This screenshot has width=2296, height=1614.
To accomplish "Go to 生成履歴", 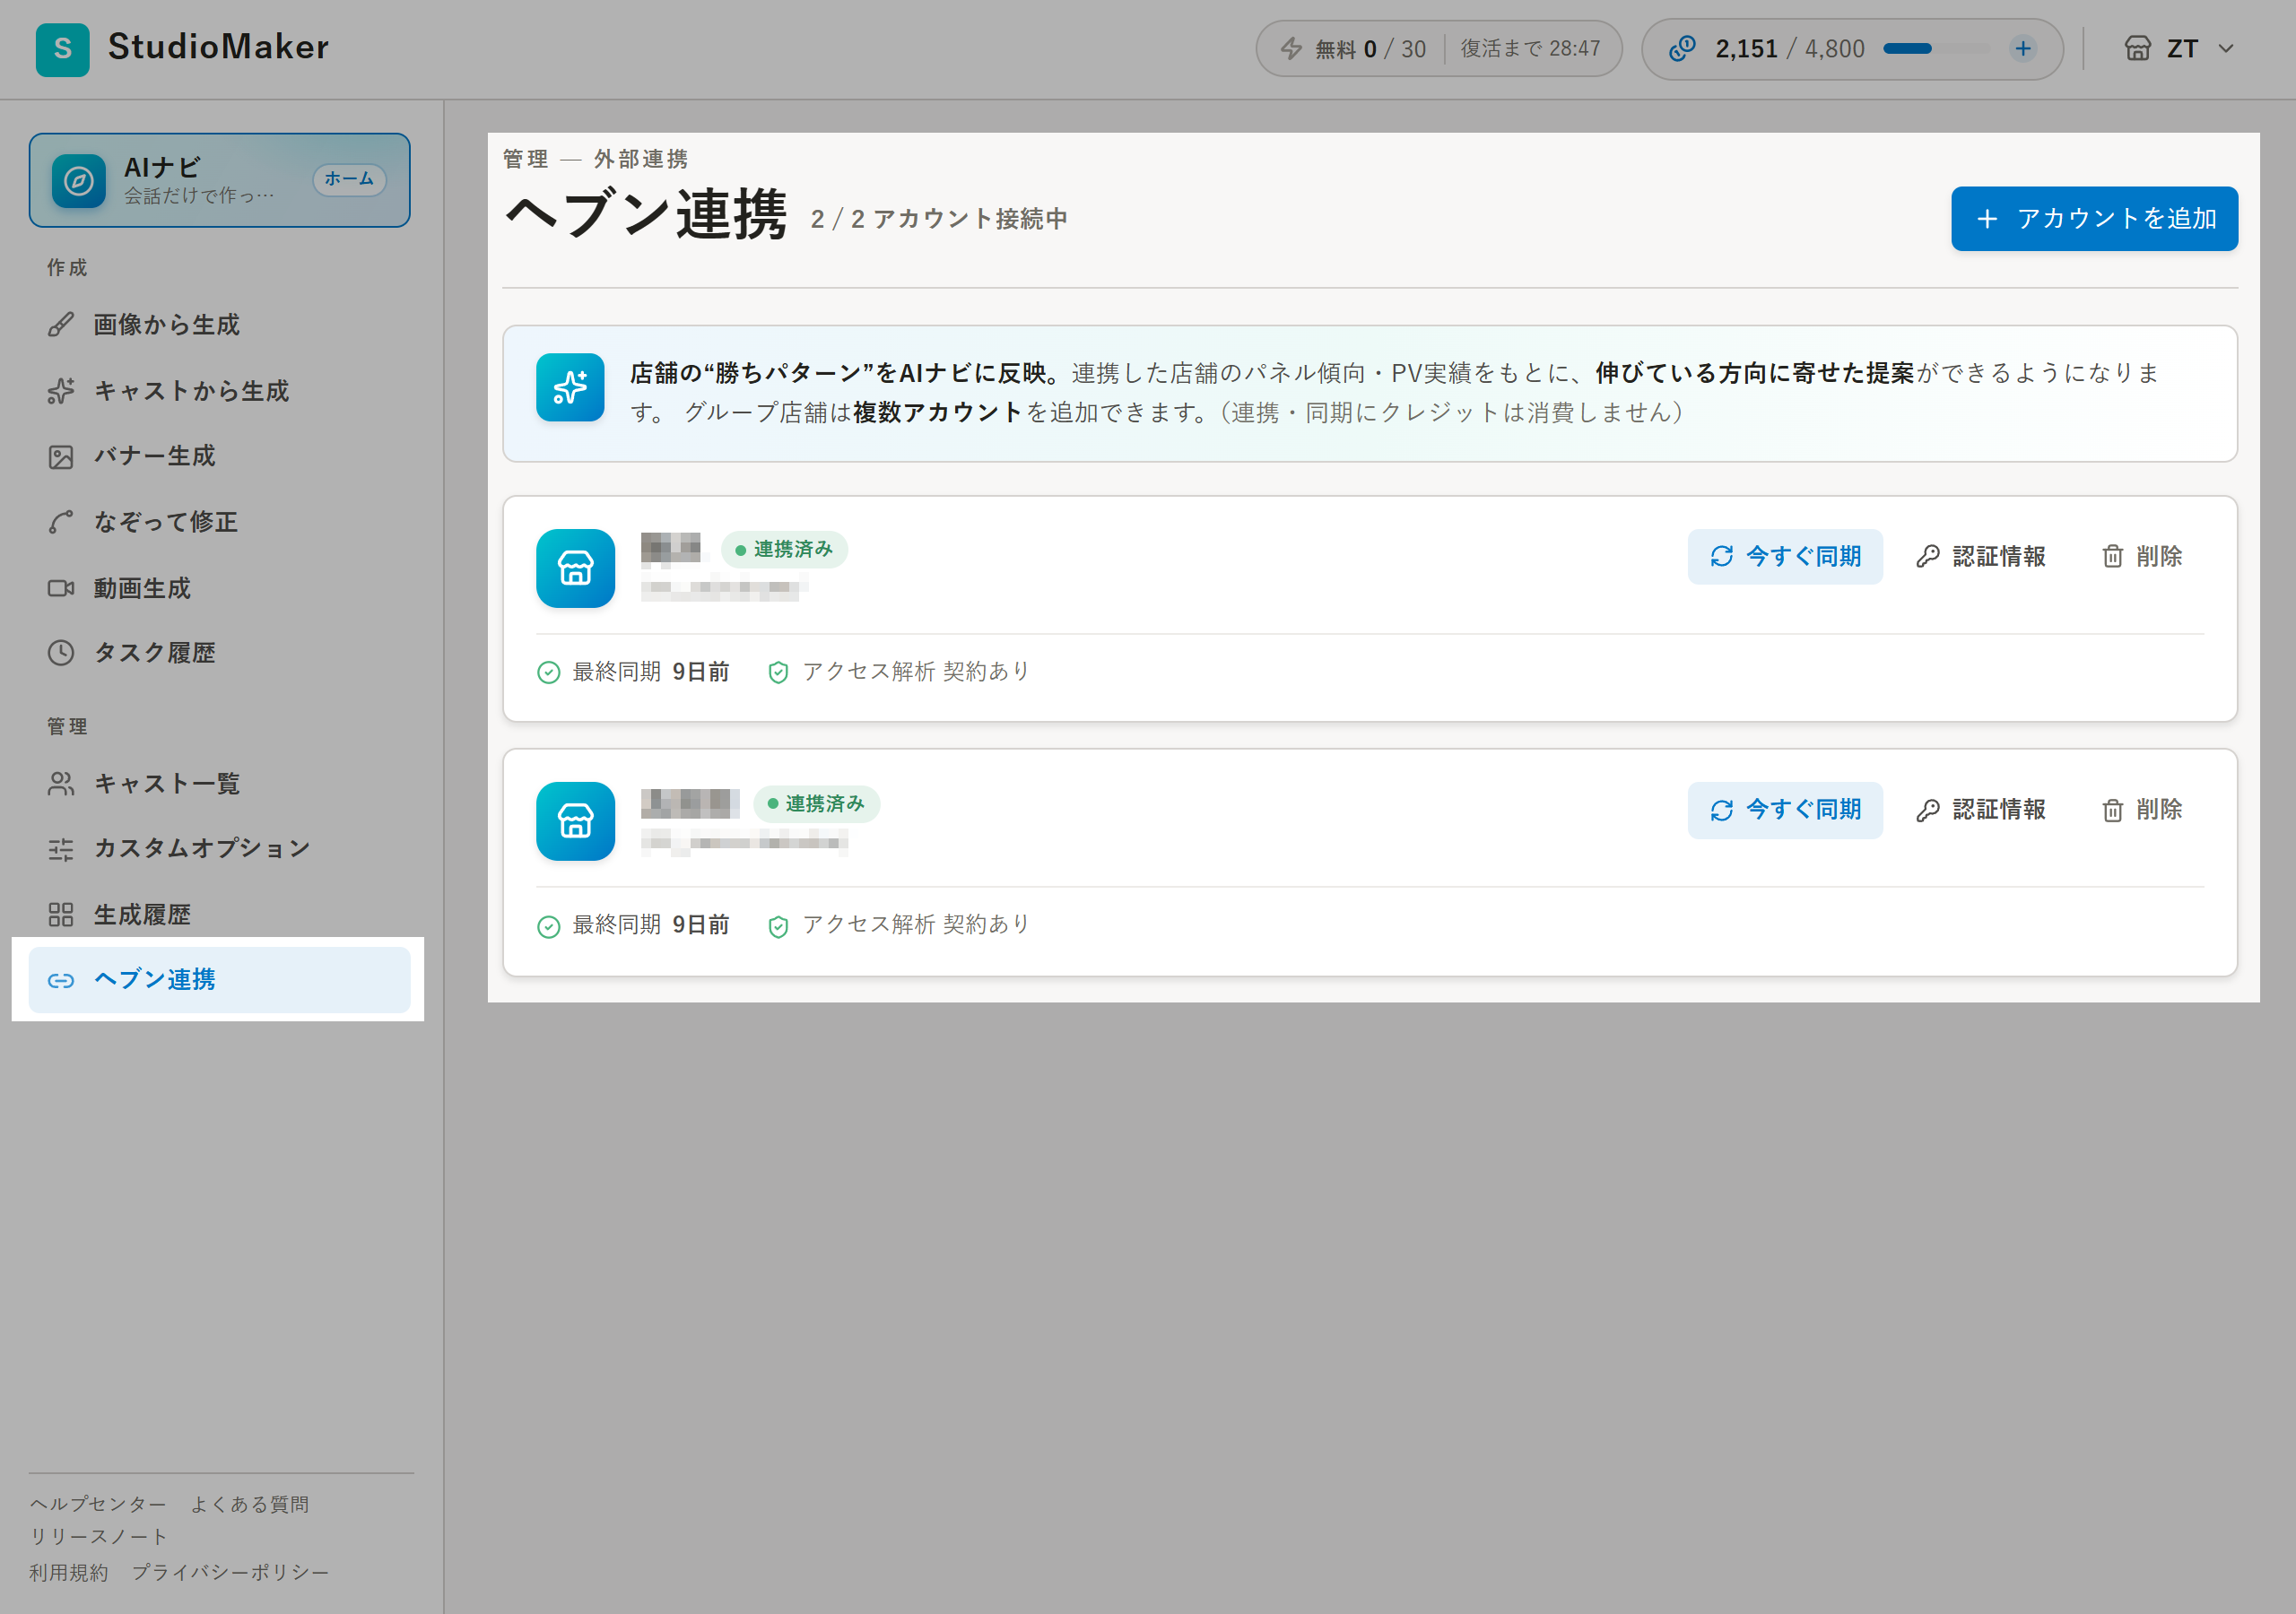I will pos(219,914).
